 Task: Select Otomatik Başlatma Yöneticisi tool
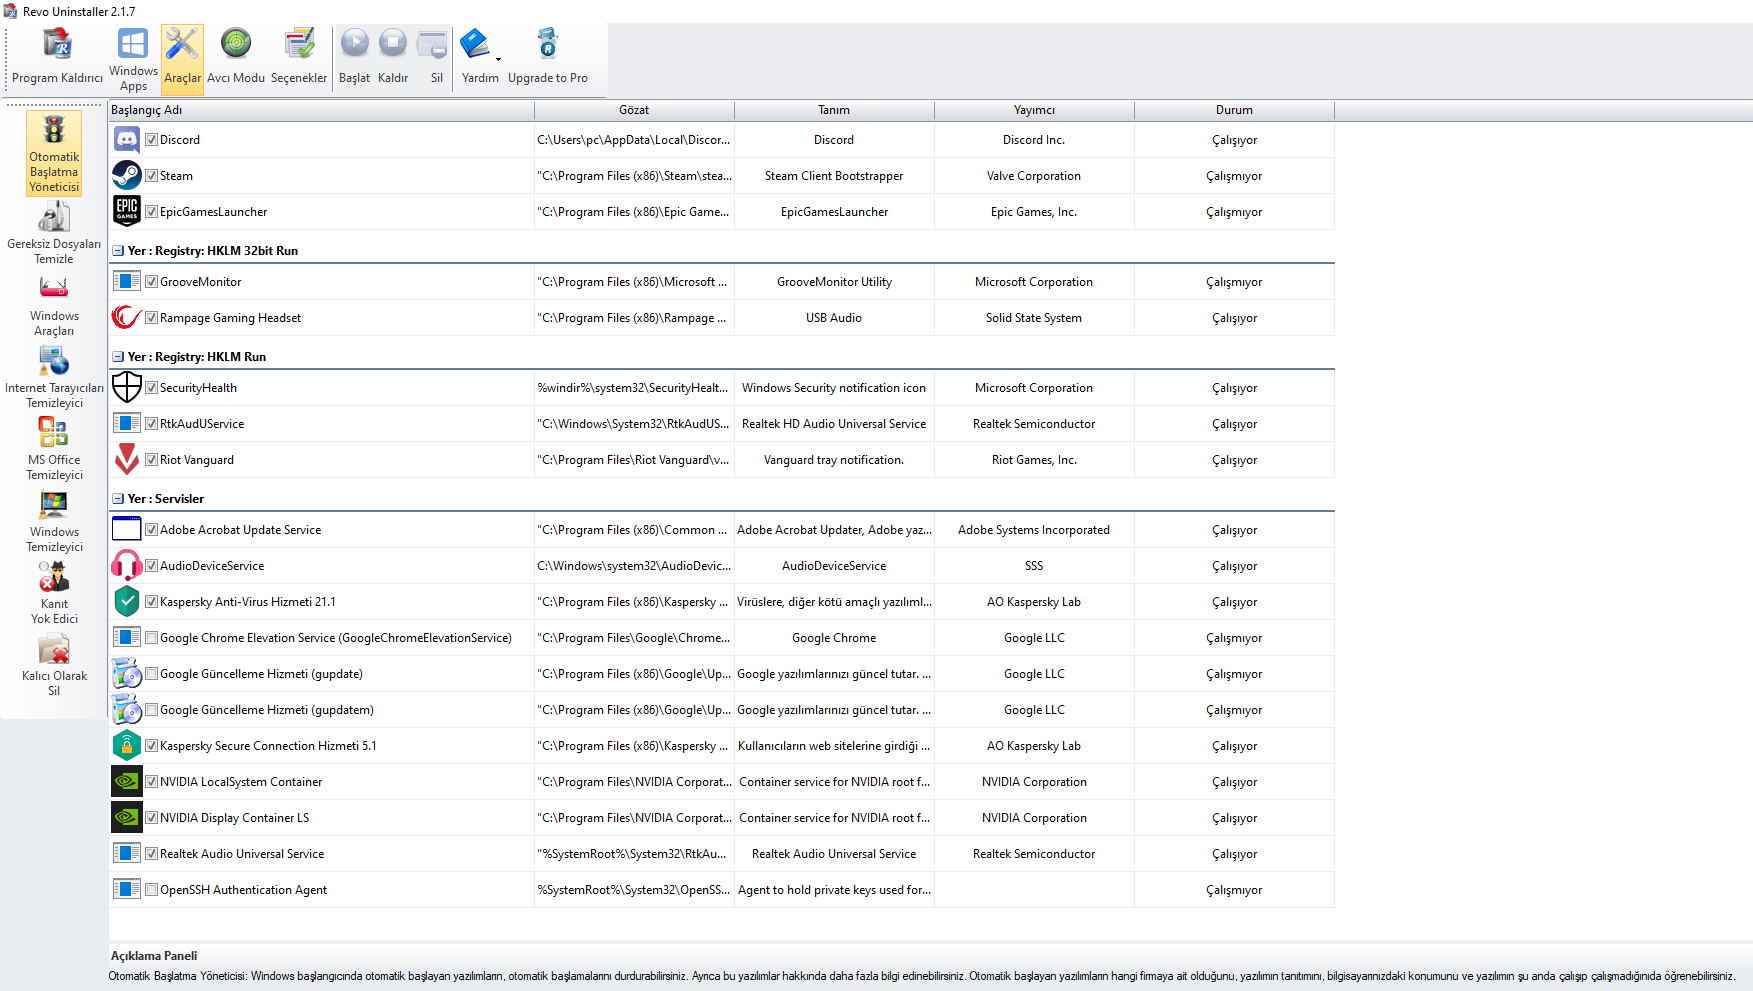coord(54,154)
